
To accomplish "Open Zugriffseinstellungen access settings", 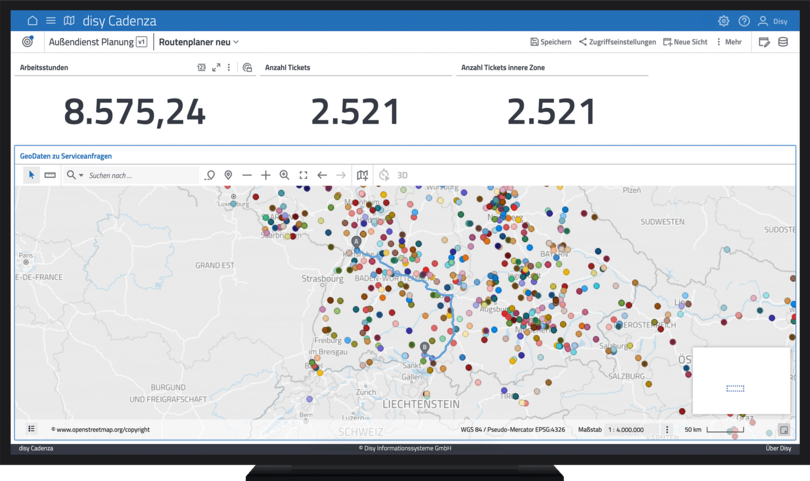I will [x=617, y=42].
